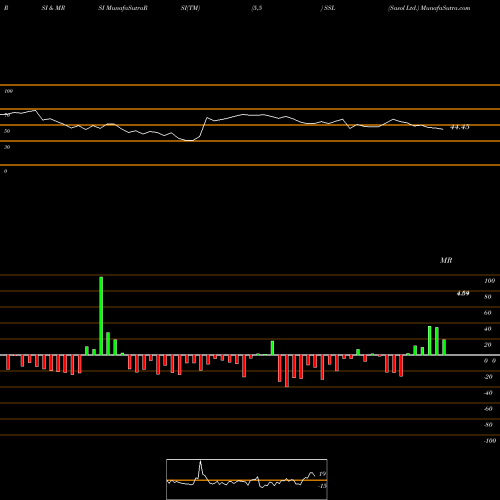Screen dimensions: 500x500
Task: Click the 'SI(TM)' header label
Action: pyautogui.click(x=190, y=8)
